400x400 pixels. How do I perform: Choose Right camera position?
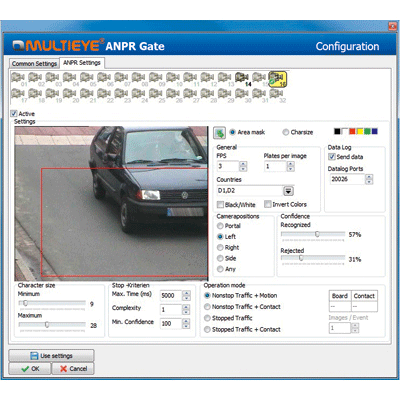(x=220, y=247)
